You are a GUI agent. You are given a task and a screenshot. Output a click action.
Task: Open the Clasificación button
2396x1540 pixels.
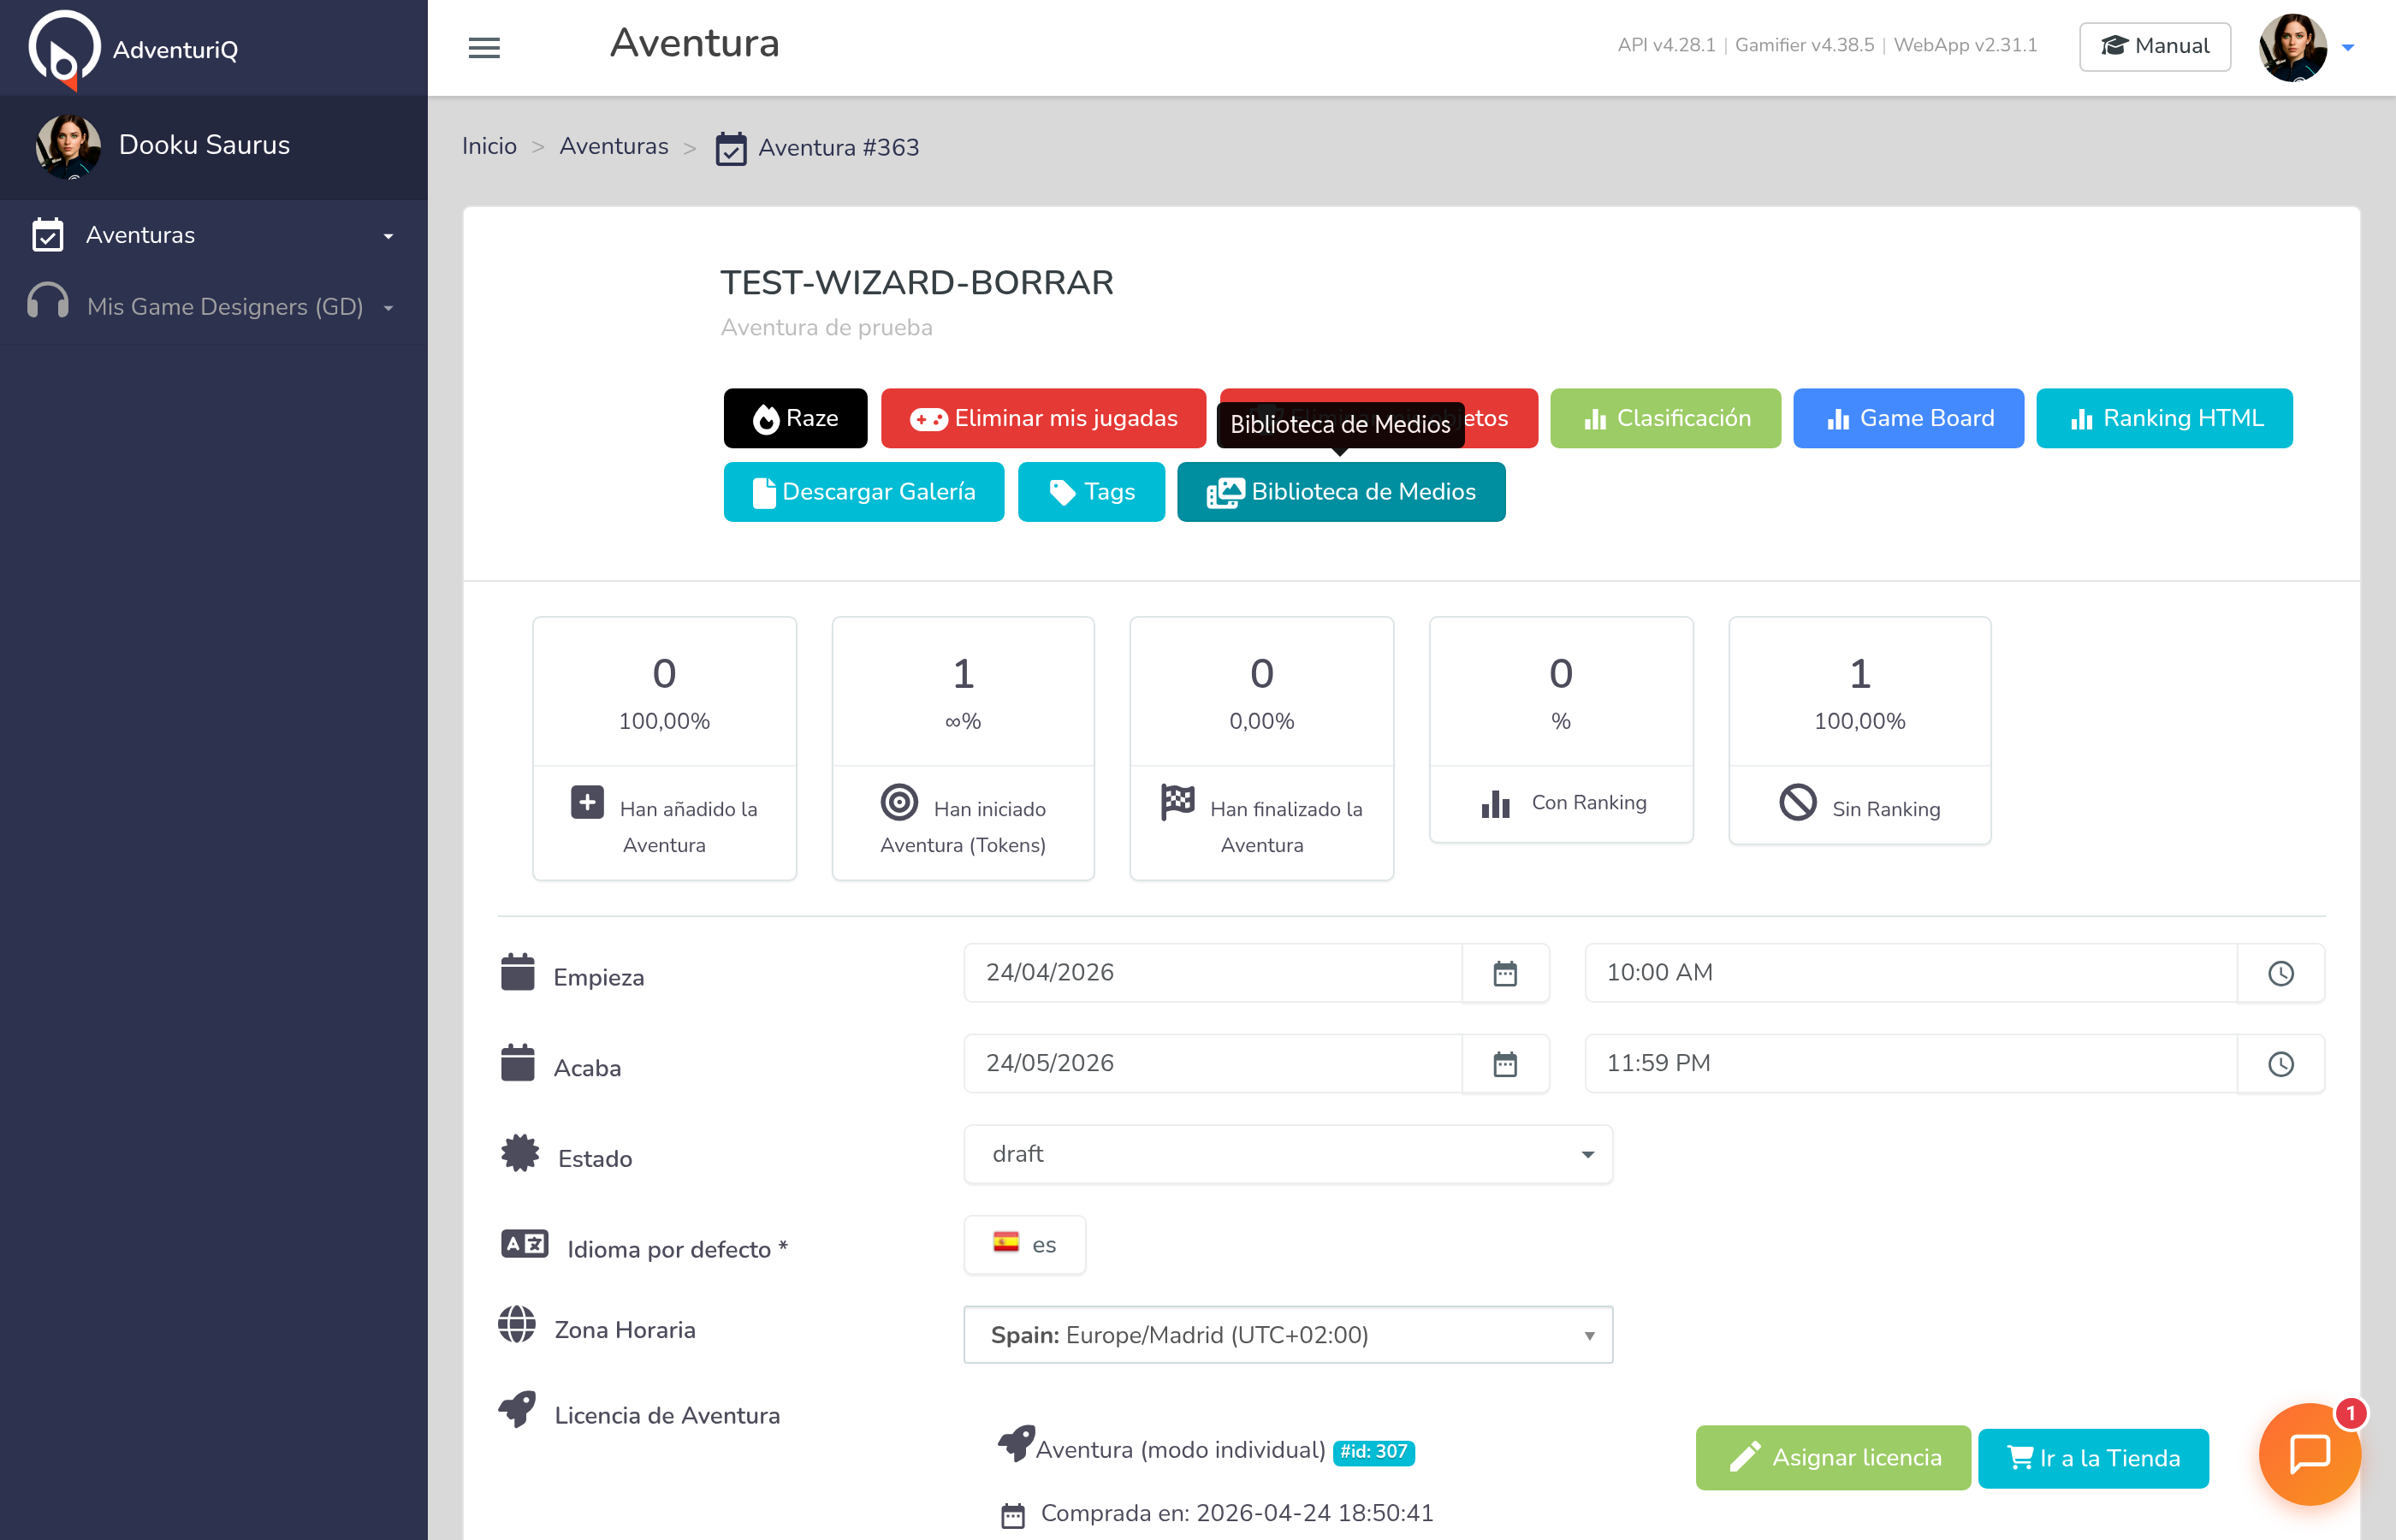tap(1665, 418)
